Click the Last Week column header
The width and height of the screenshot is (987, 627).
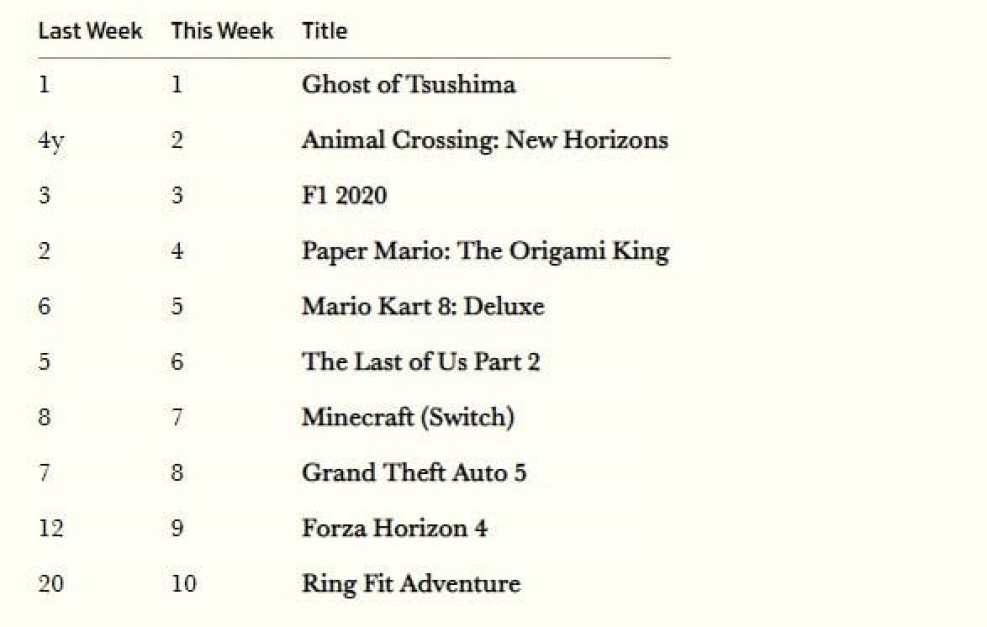[90, 31]
